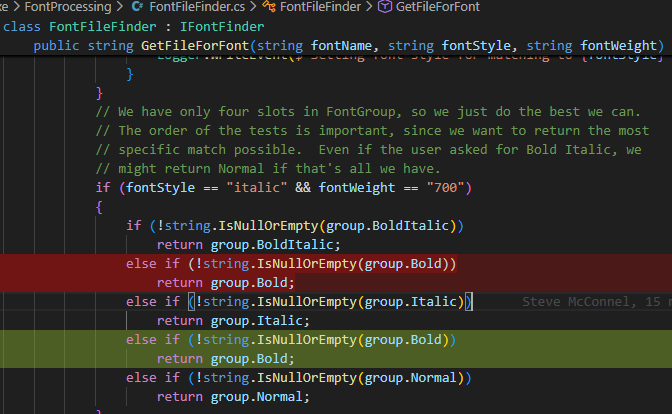Select the GetFileForFont breadcrumb item
This screenshot has width=672, height=414.
(436, 7)
